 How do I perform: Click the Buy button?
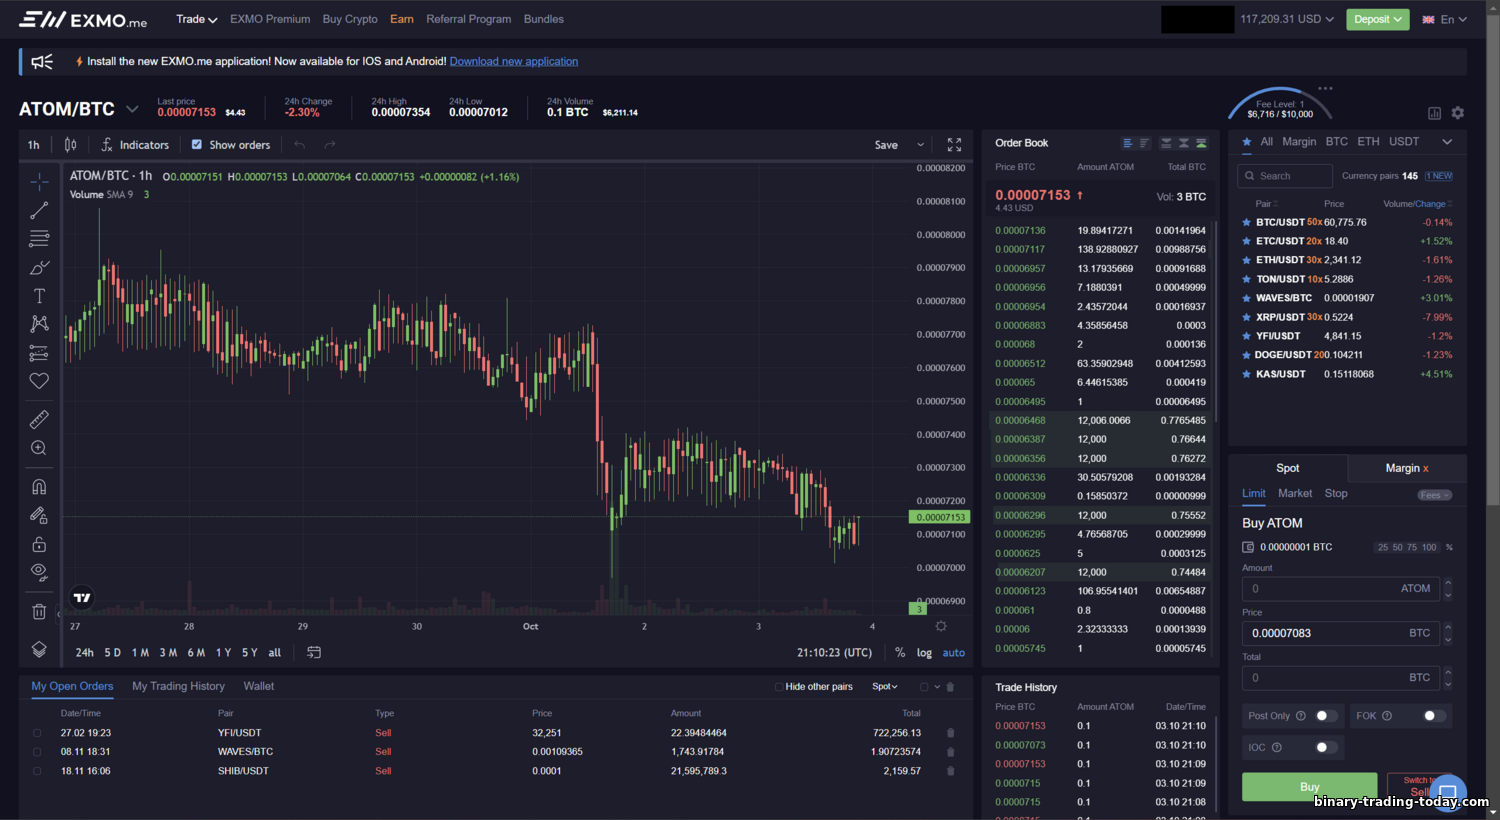coord(1309,786)
